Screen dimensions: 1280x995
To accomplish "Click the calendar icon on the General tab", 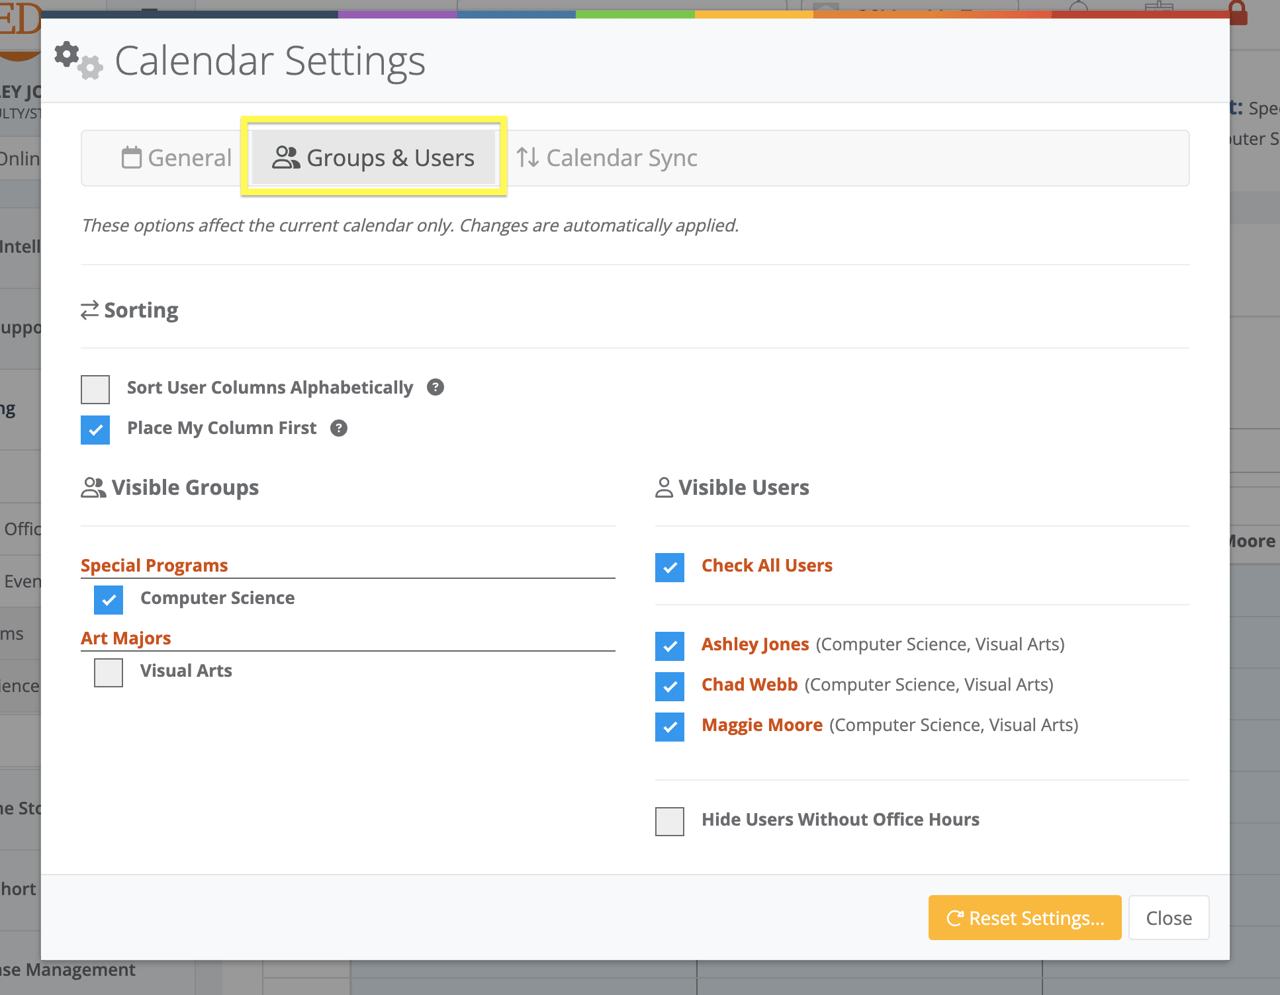I will point(130,157).
